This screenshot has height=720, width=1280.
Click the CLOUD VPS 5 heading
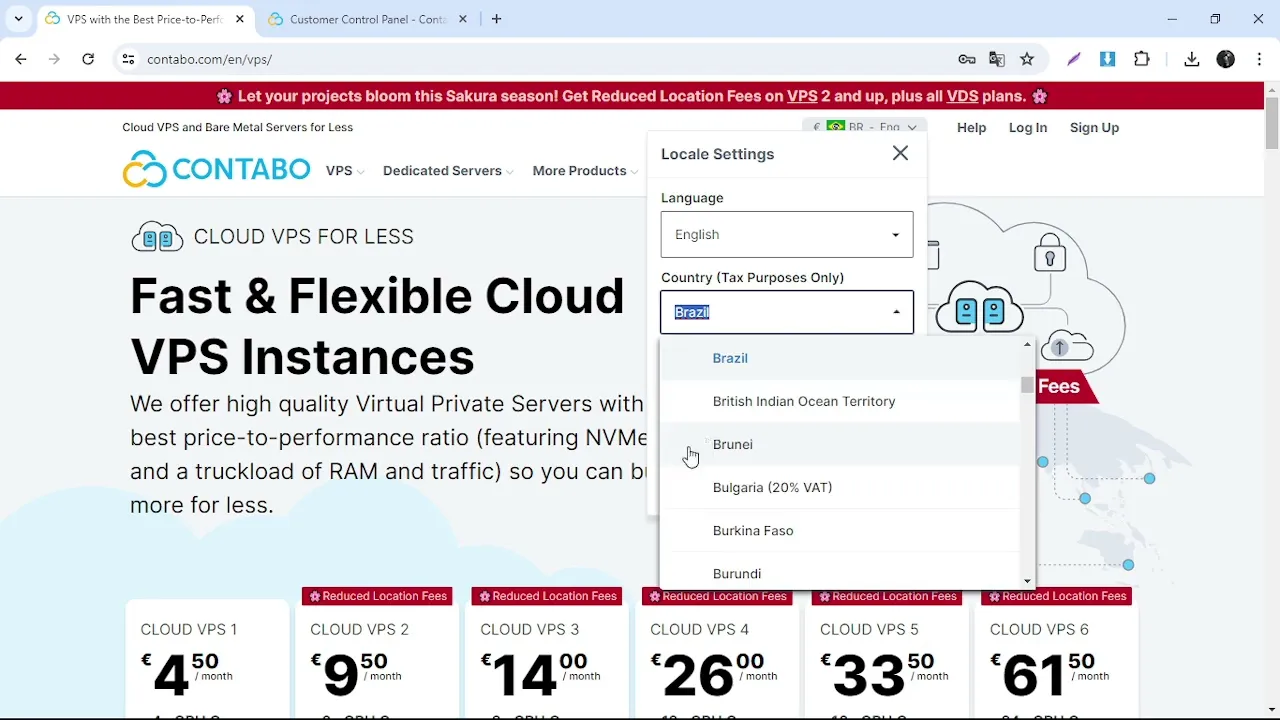point(869,629)
